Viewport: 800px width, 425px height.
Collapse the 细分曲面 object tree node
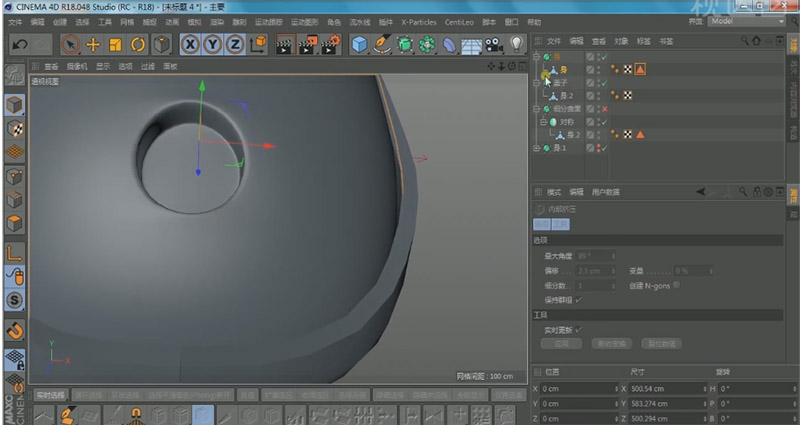click(536, 109)
